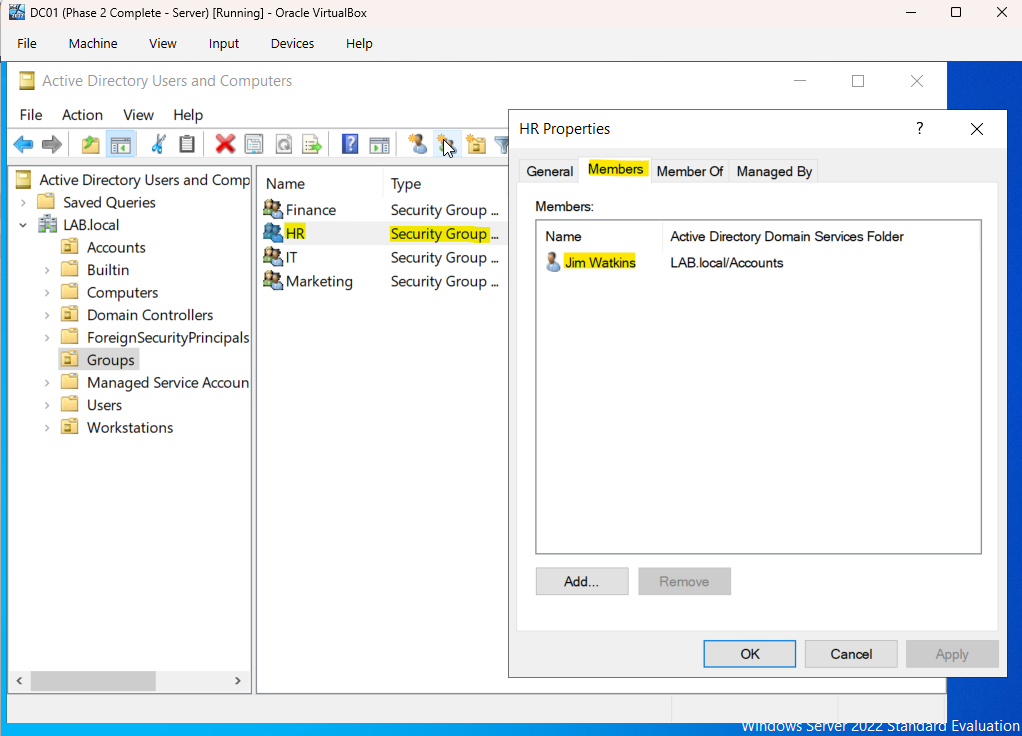This screenshot has width=1022, height=736.
Task: Expand the ForeignSecurityPrincipals node
Action: pyautogui.click(x=47, y=338)
